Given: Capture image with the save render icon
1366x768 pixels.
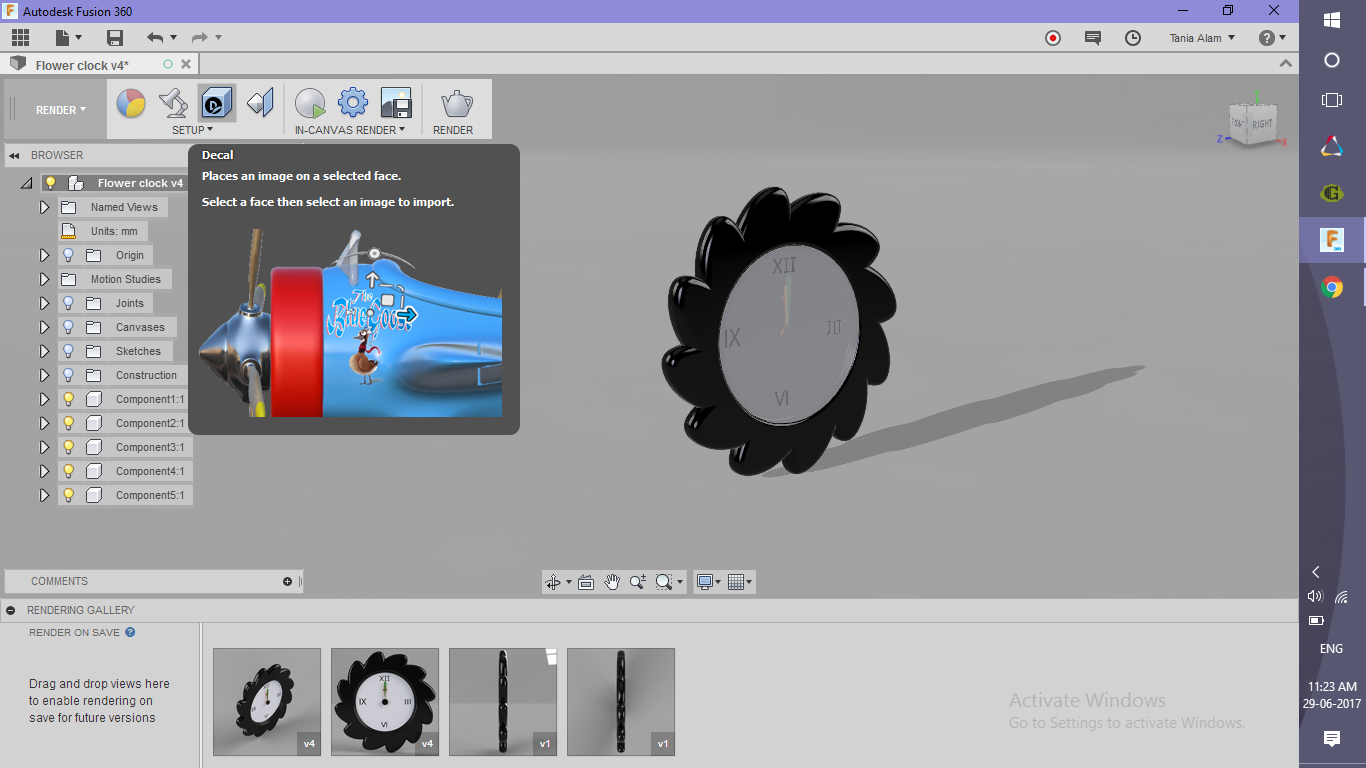Looking at the screenshot, I should point(396,103).
